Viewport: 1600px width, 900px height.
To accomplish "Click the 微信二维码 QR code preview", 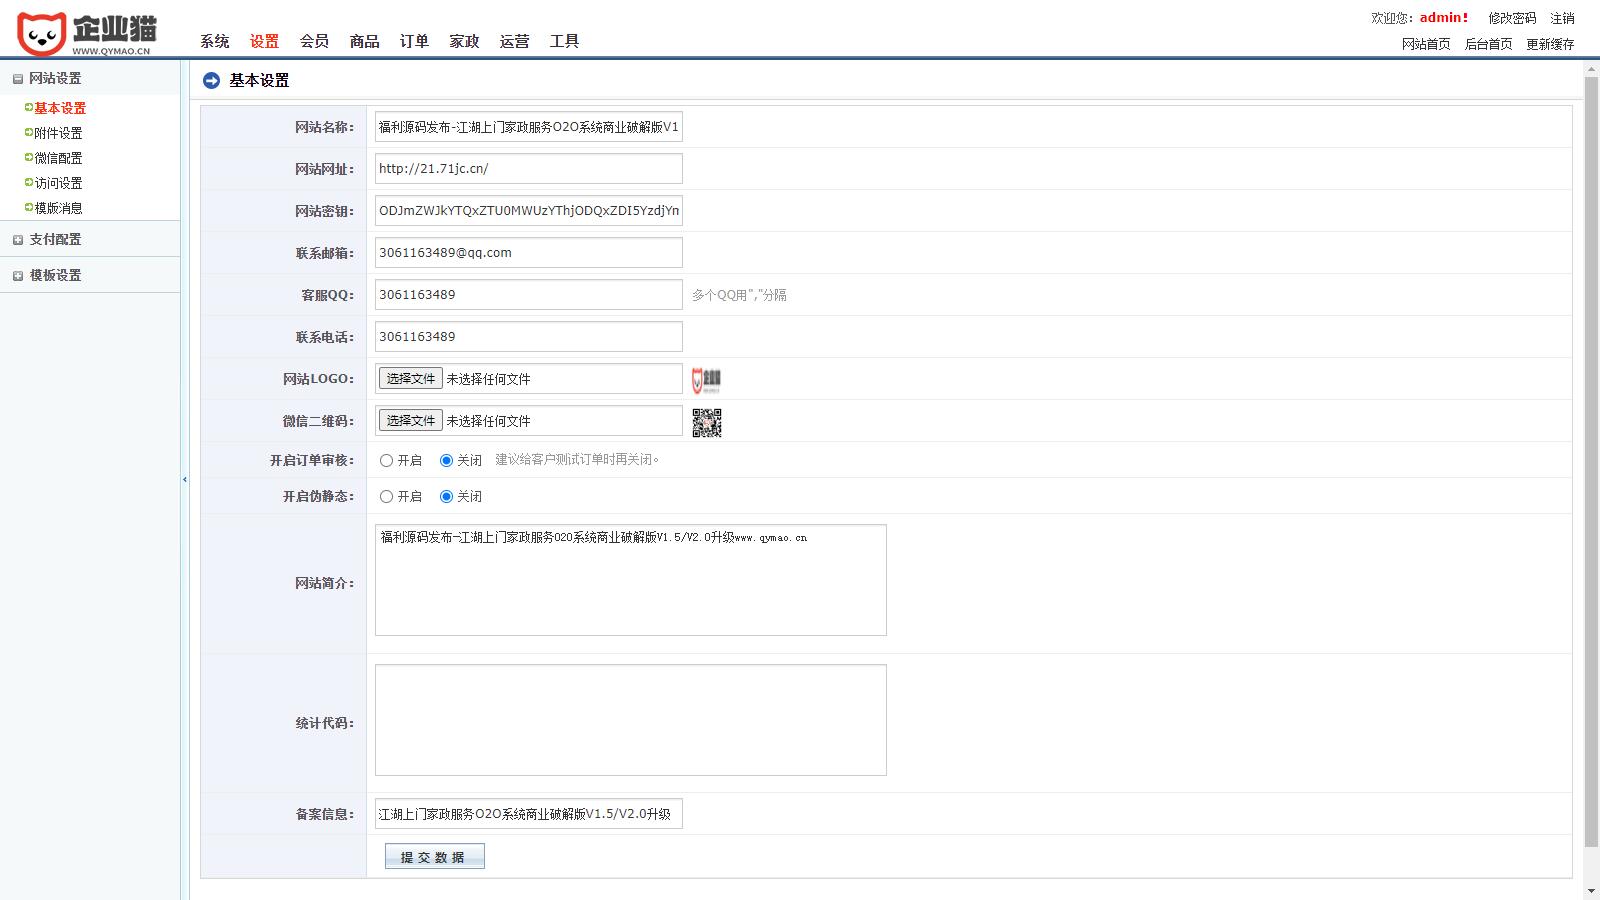I will (706, 422).
